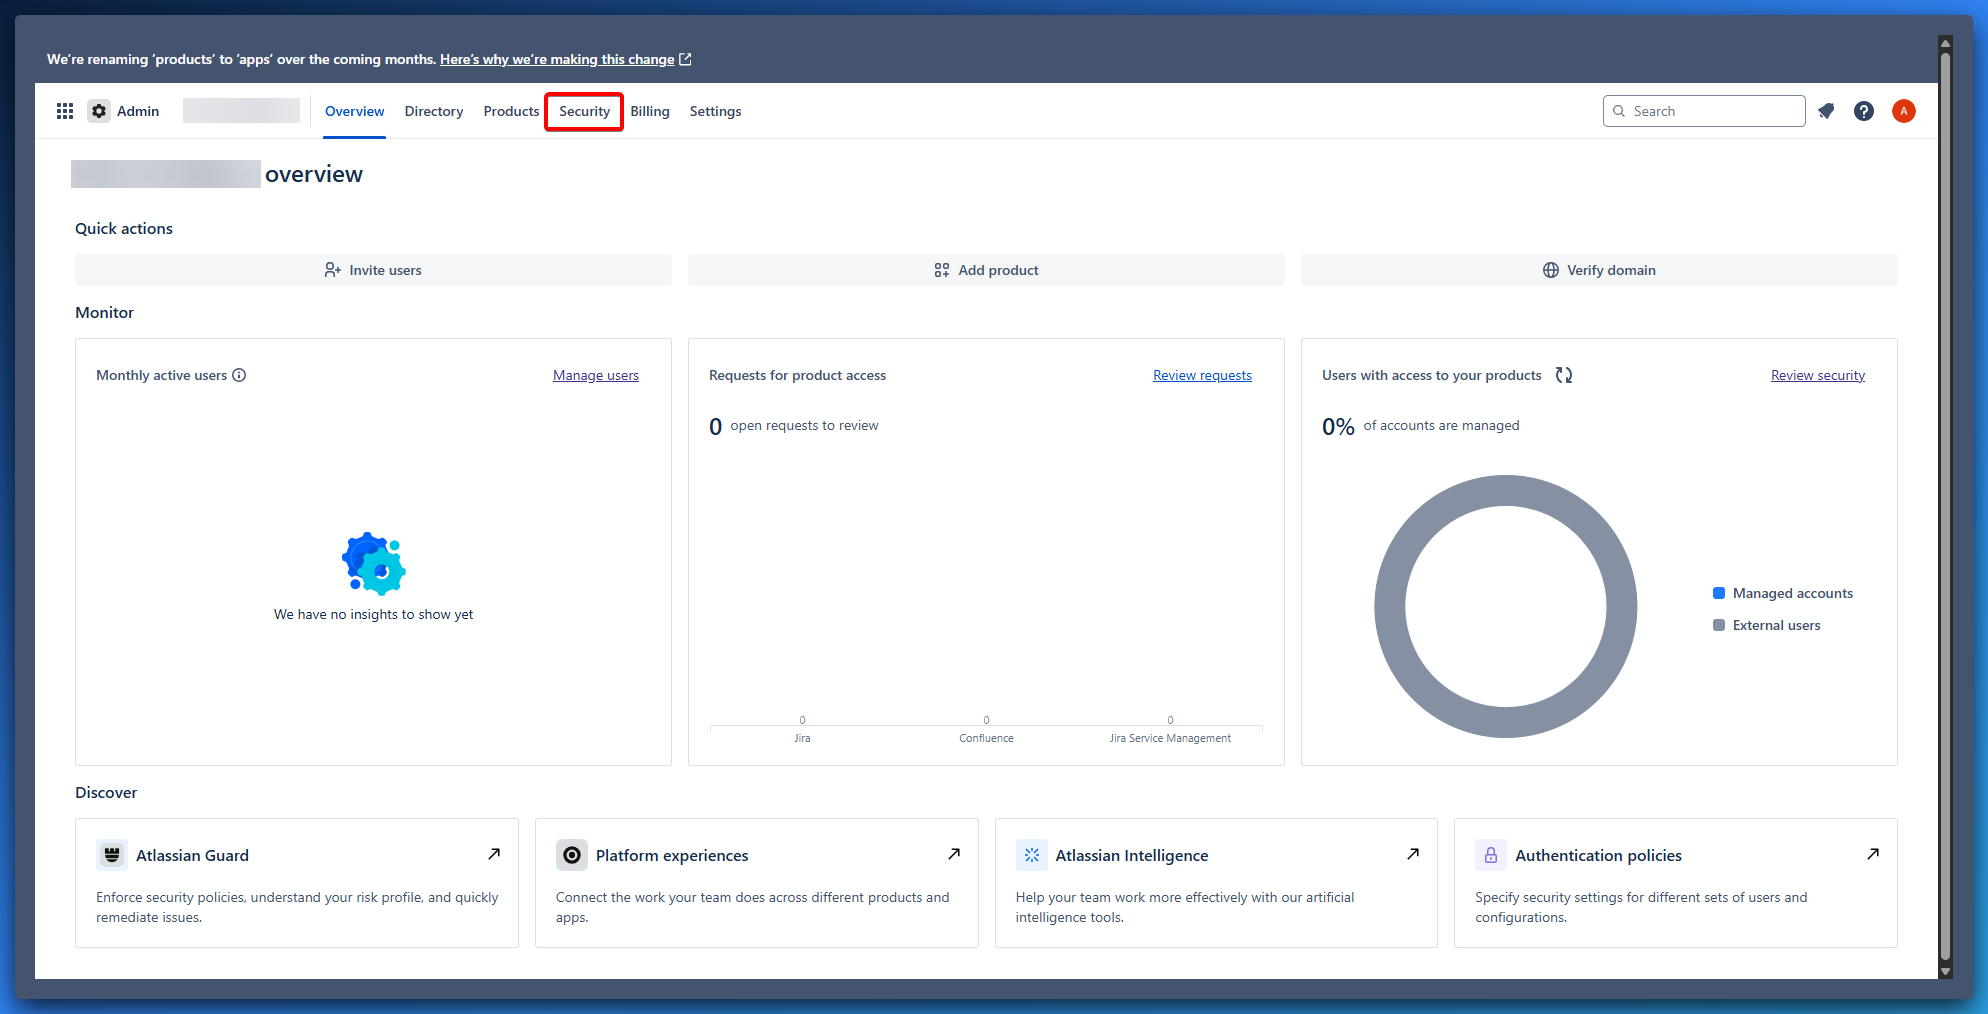Click the 'We have no insights to show yet' text
Screen dimensions: 1988x1014
click(373, 614)
